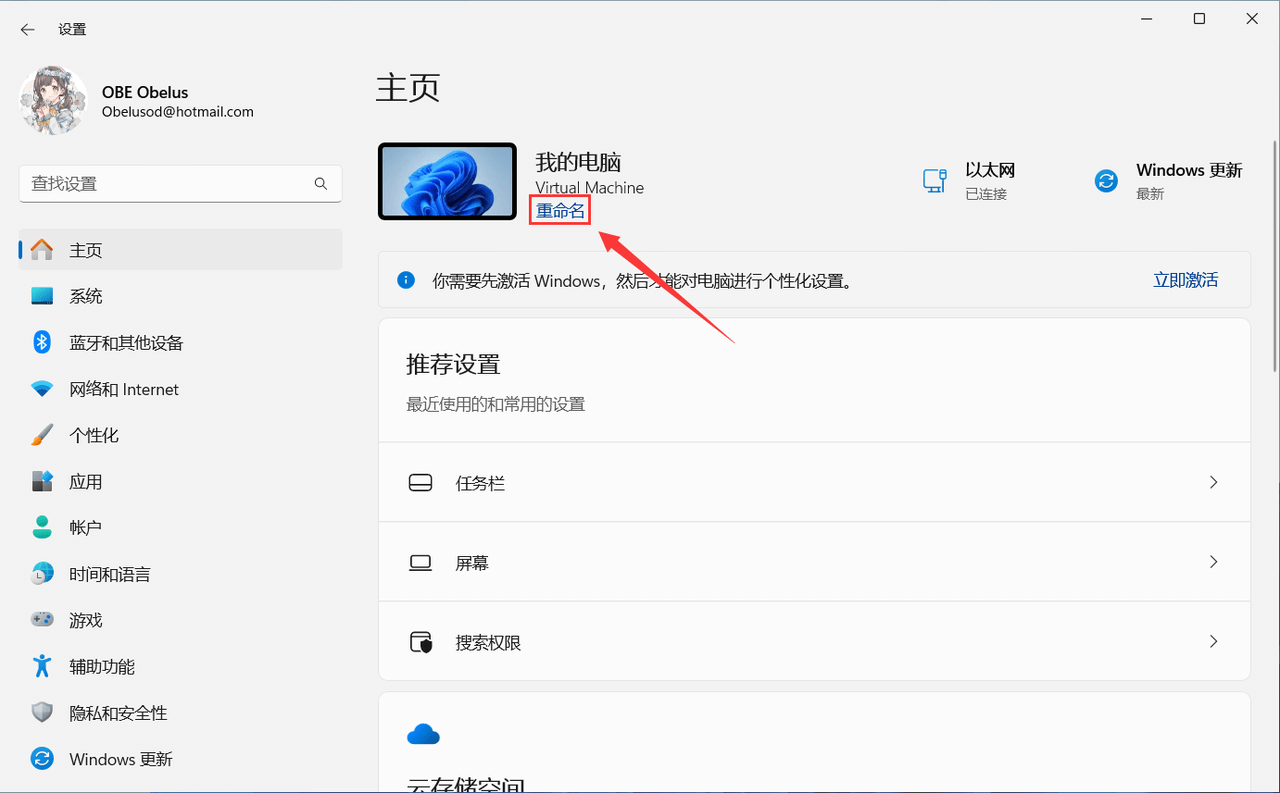Select 应用 in the sidebar menu

click(86, 482)
